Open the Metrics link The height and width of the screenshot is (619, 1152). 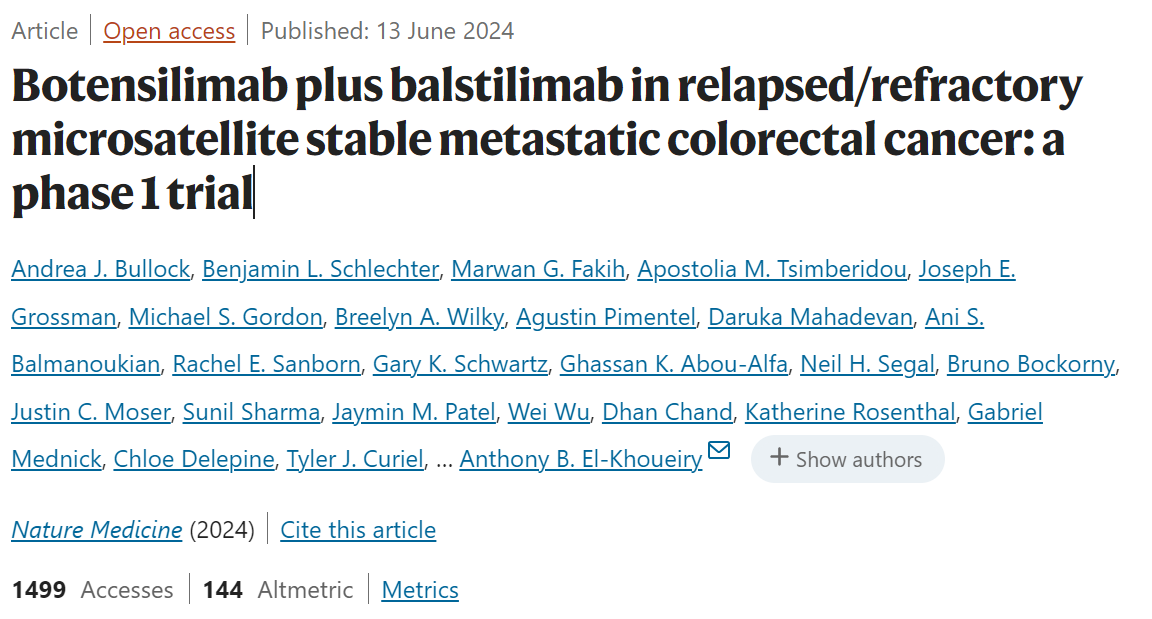420,590
